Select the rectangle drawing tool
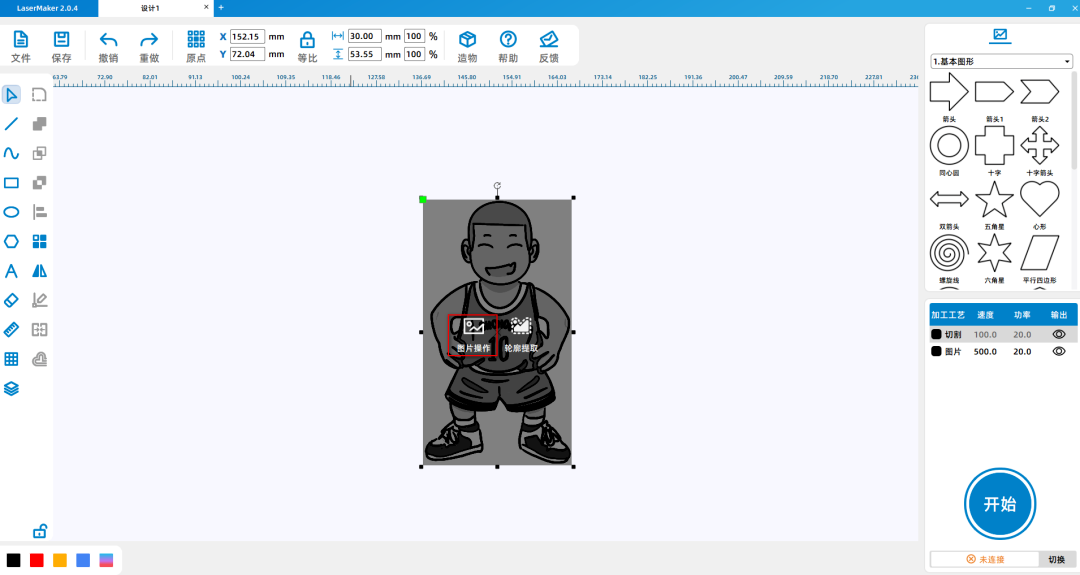Image resolution: width=1080 pixels, height=575 pixels. (x=12, y=183)
